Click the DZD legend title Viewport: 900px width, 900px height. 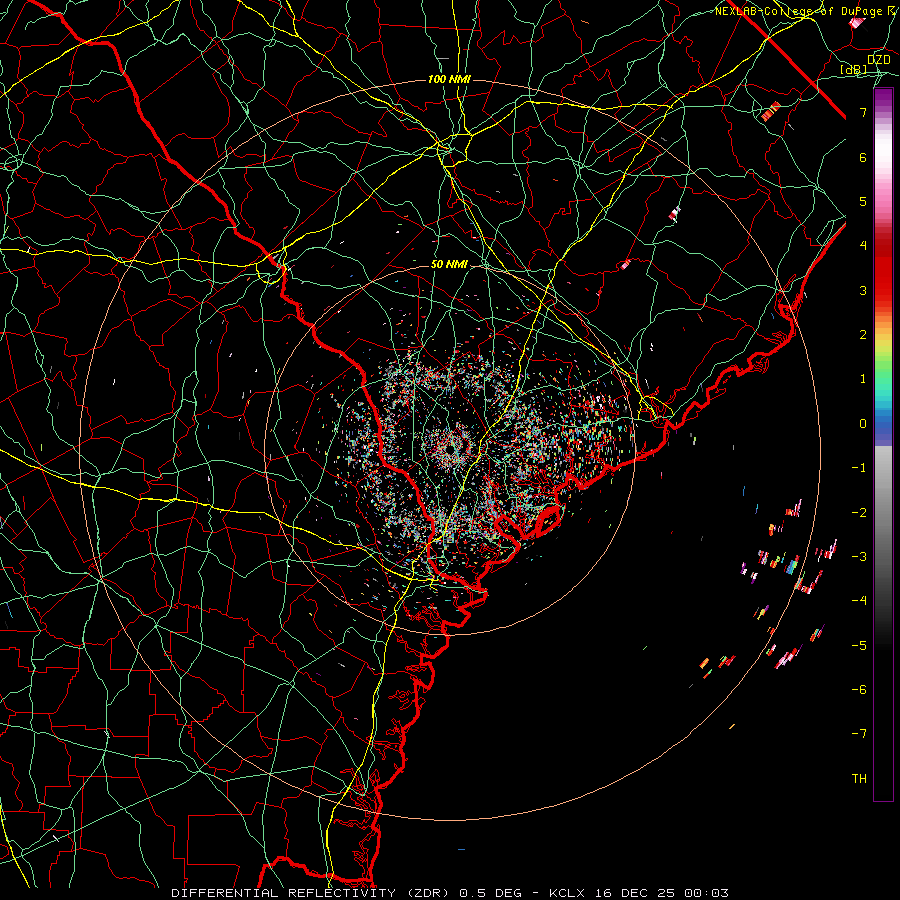click(878, 59)
